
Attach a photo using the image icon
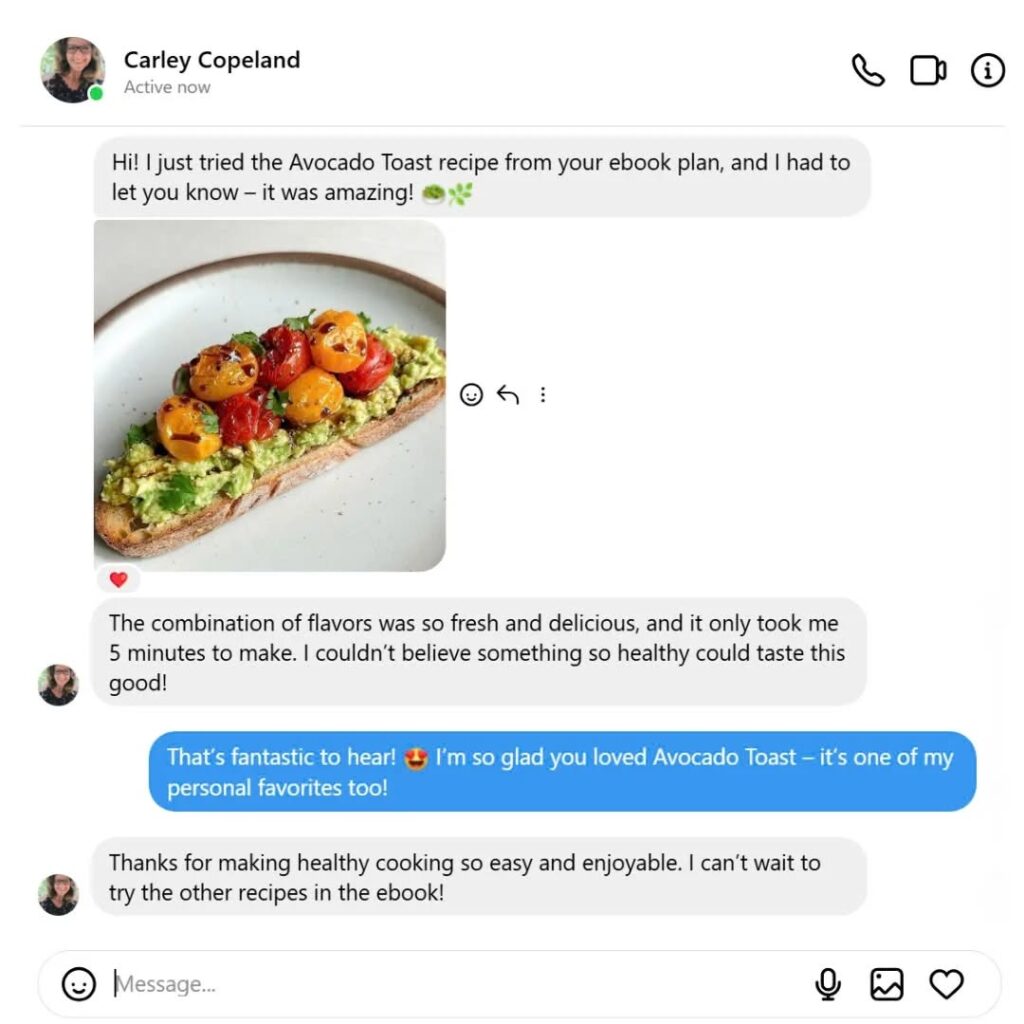pyautogui.click(x=886, y=984)
